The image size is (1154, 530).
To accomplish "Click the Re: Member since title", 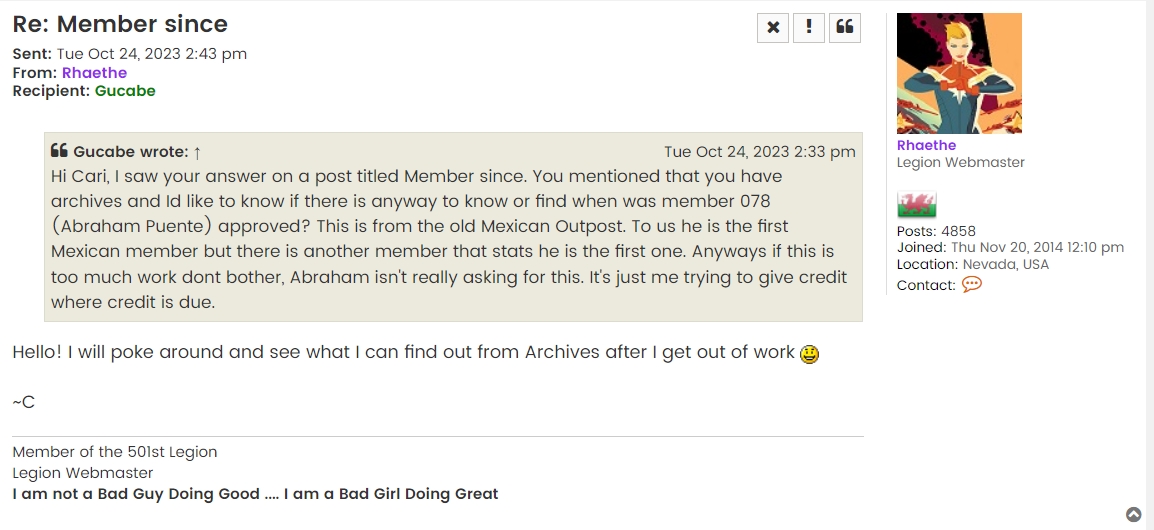I will coord(120,24).
